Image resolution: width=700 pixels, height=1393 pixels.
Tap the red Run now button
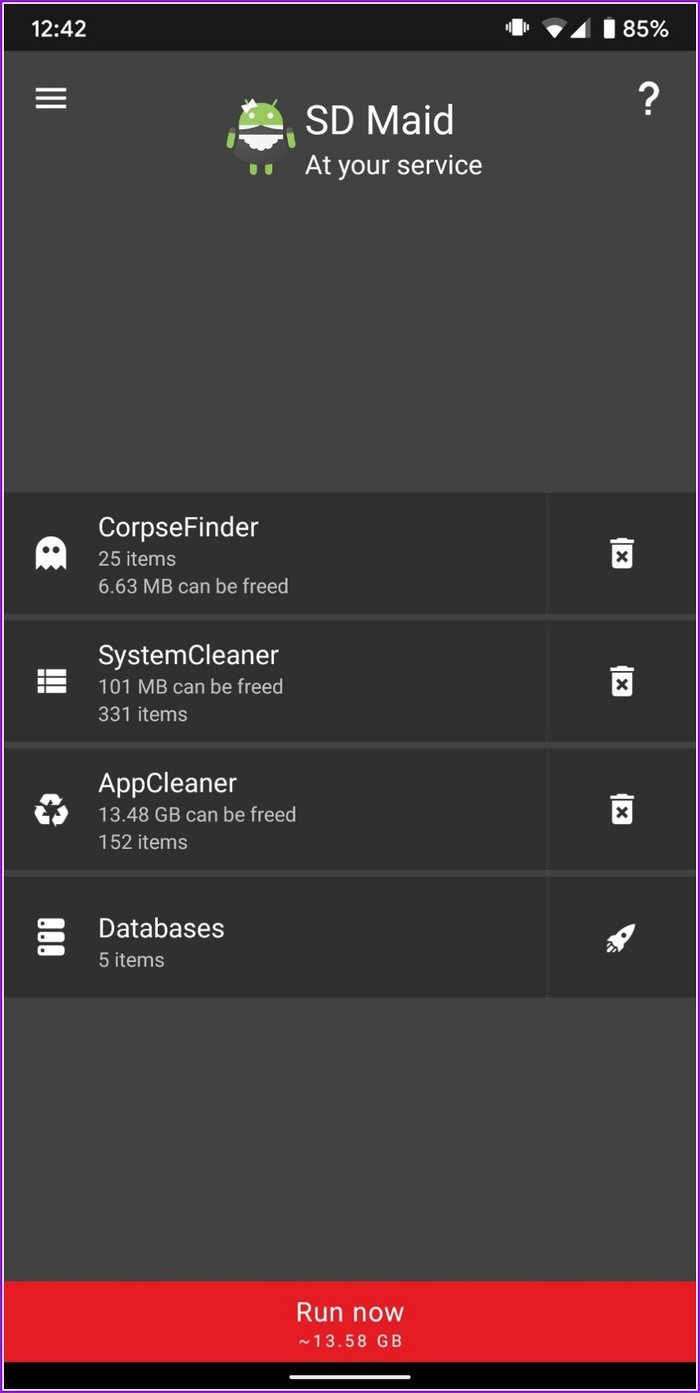click(350, 1322)
